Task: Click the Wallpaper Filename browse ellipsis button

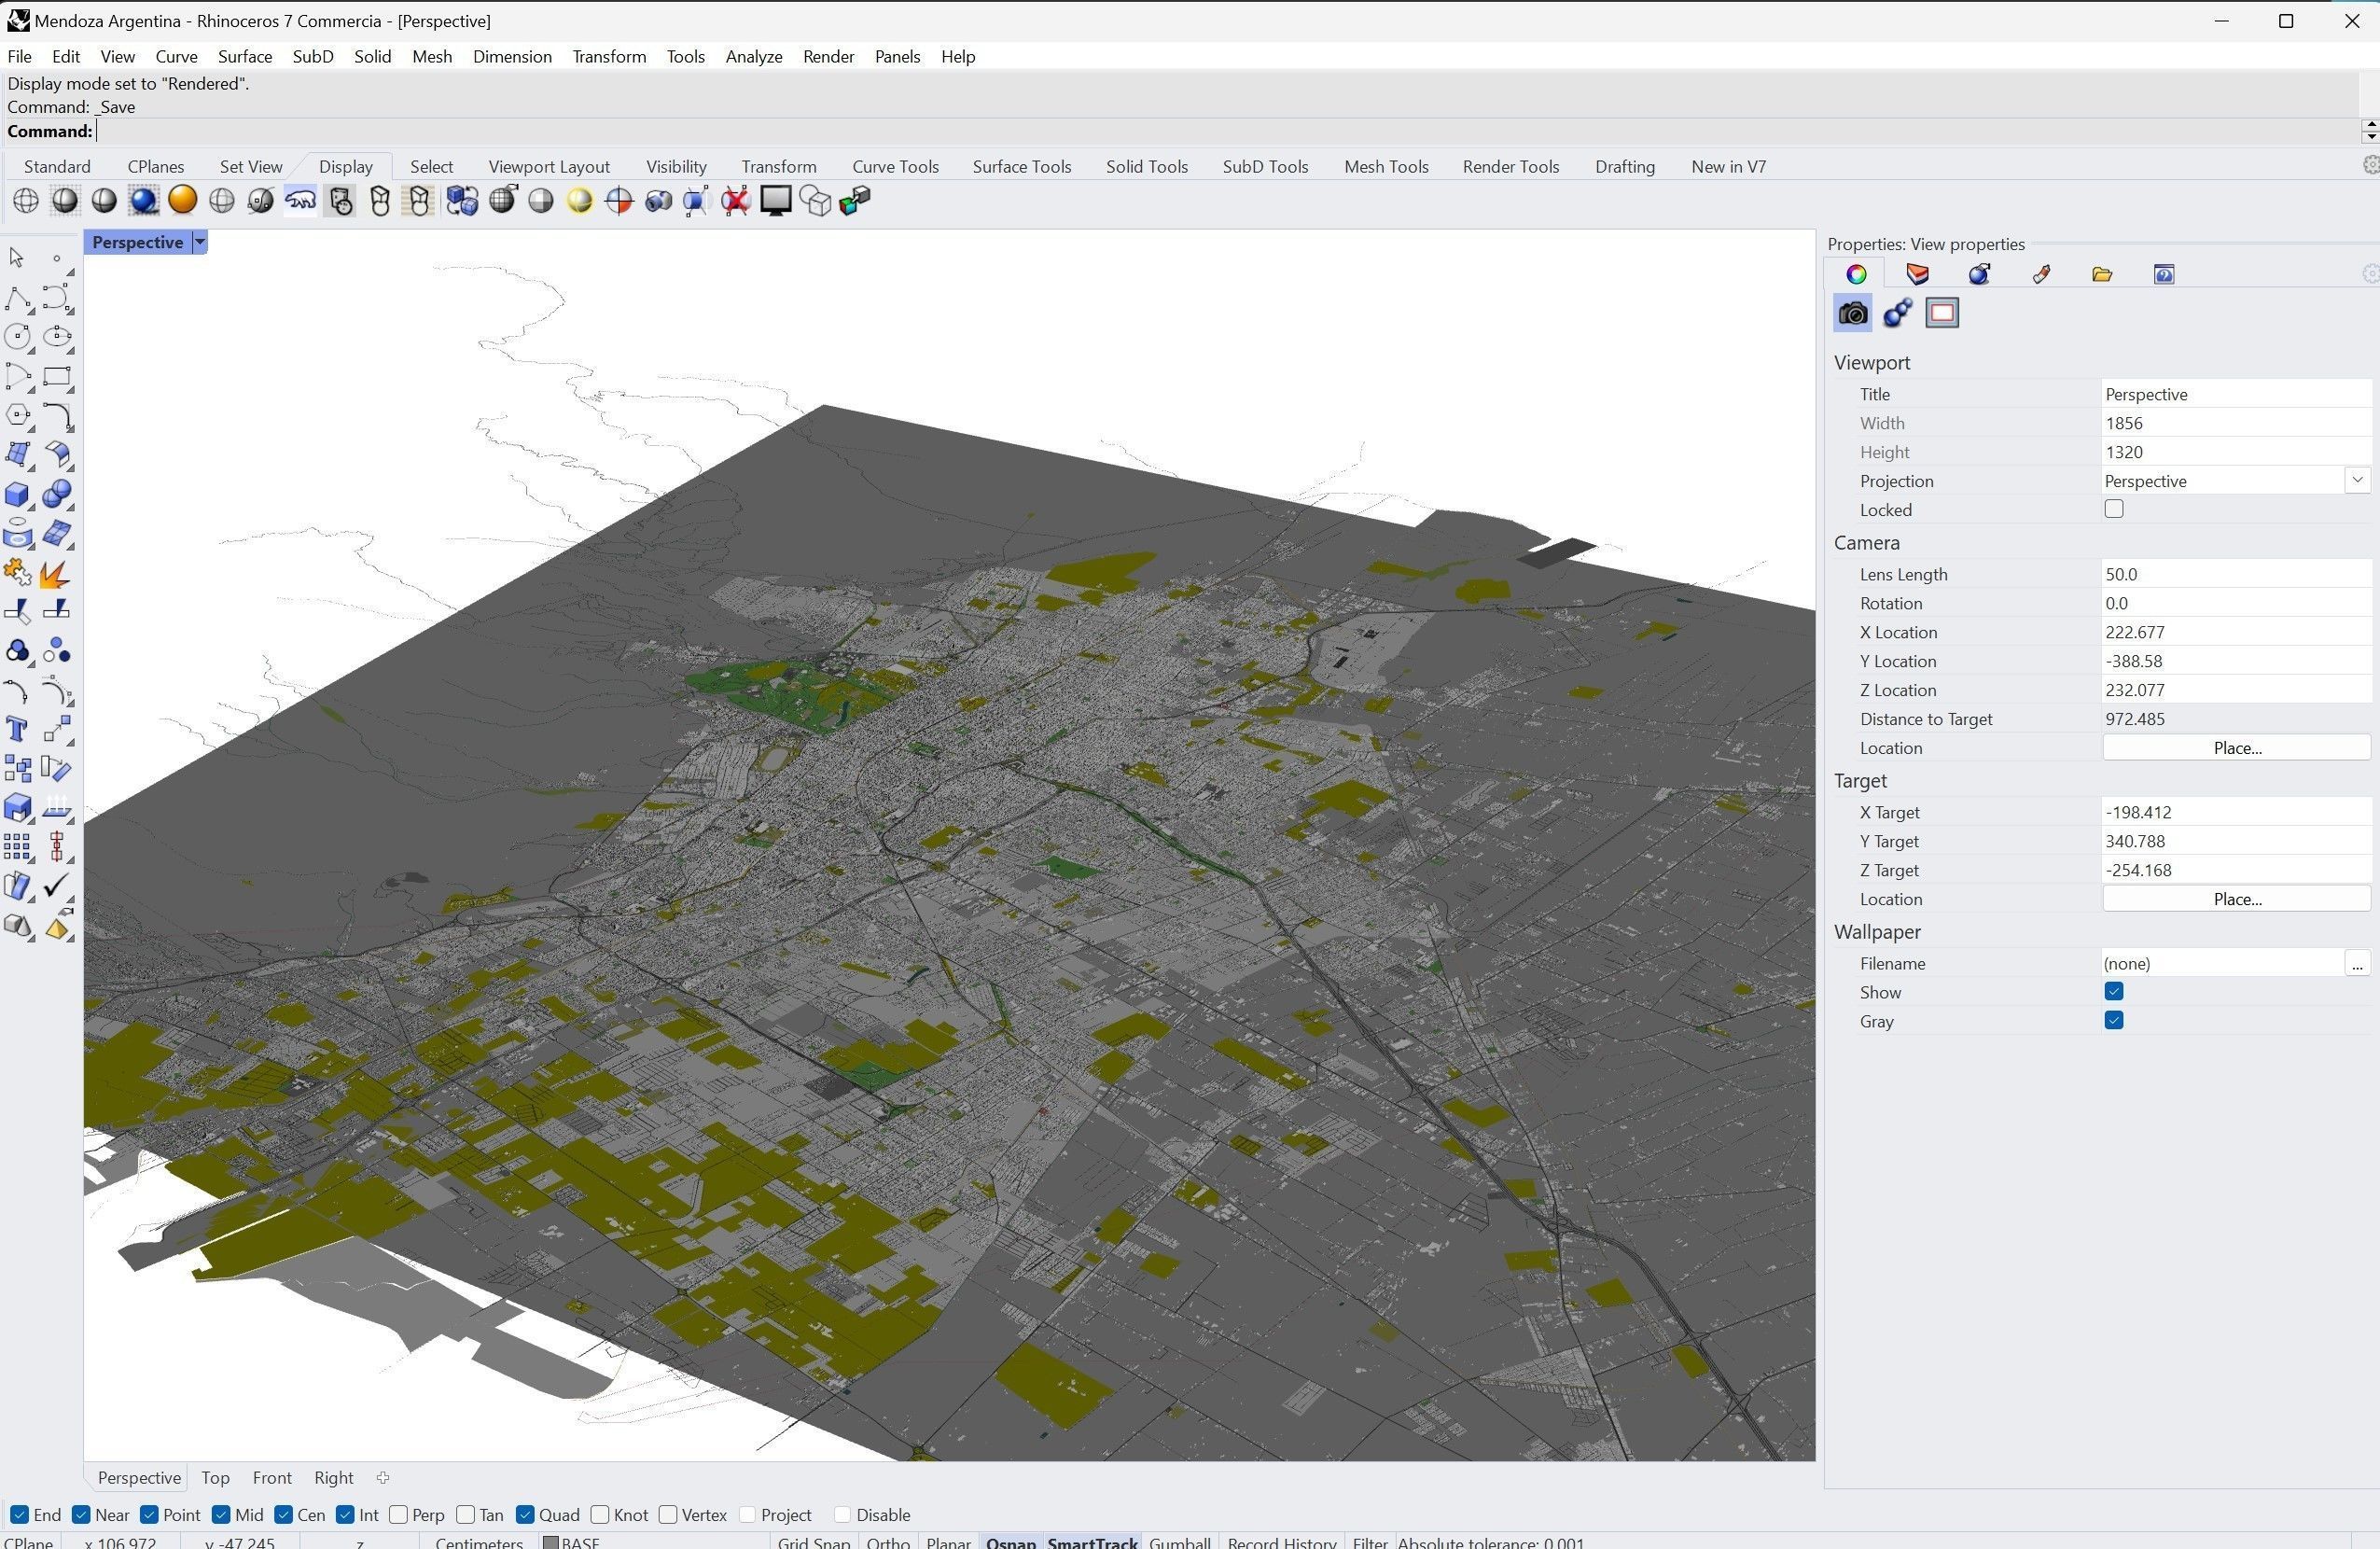Action: click(x=2357, y=964)
